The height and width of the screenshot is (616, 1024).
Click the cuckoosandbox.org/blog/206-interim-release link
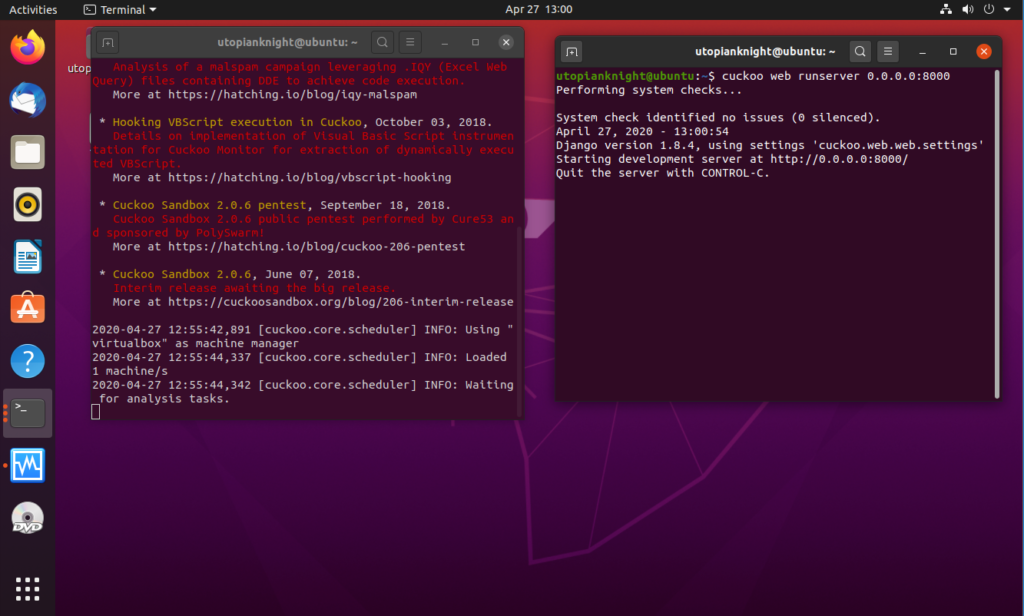click(341, 302)
